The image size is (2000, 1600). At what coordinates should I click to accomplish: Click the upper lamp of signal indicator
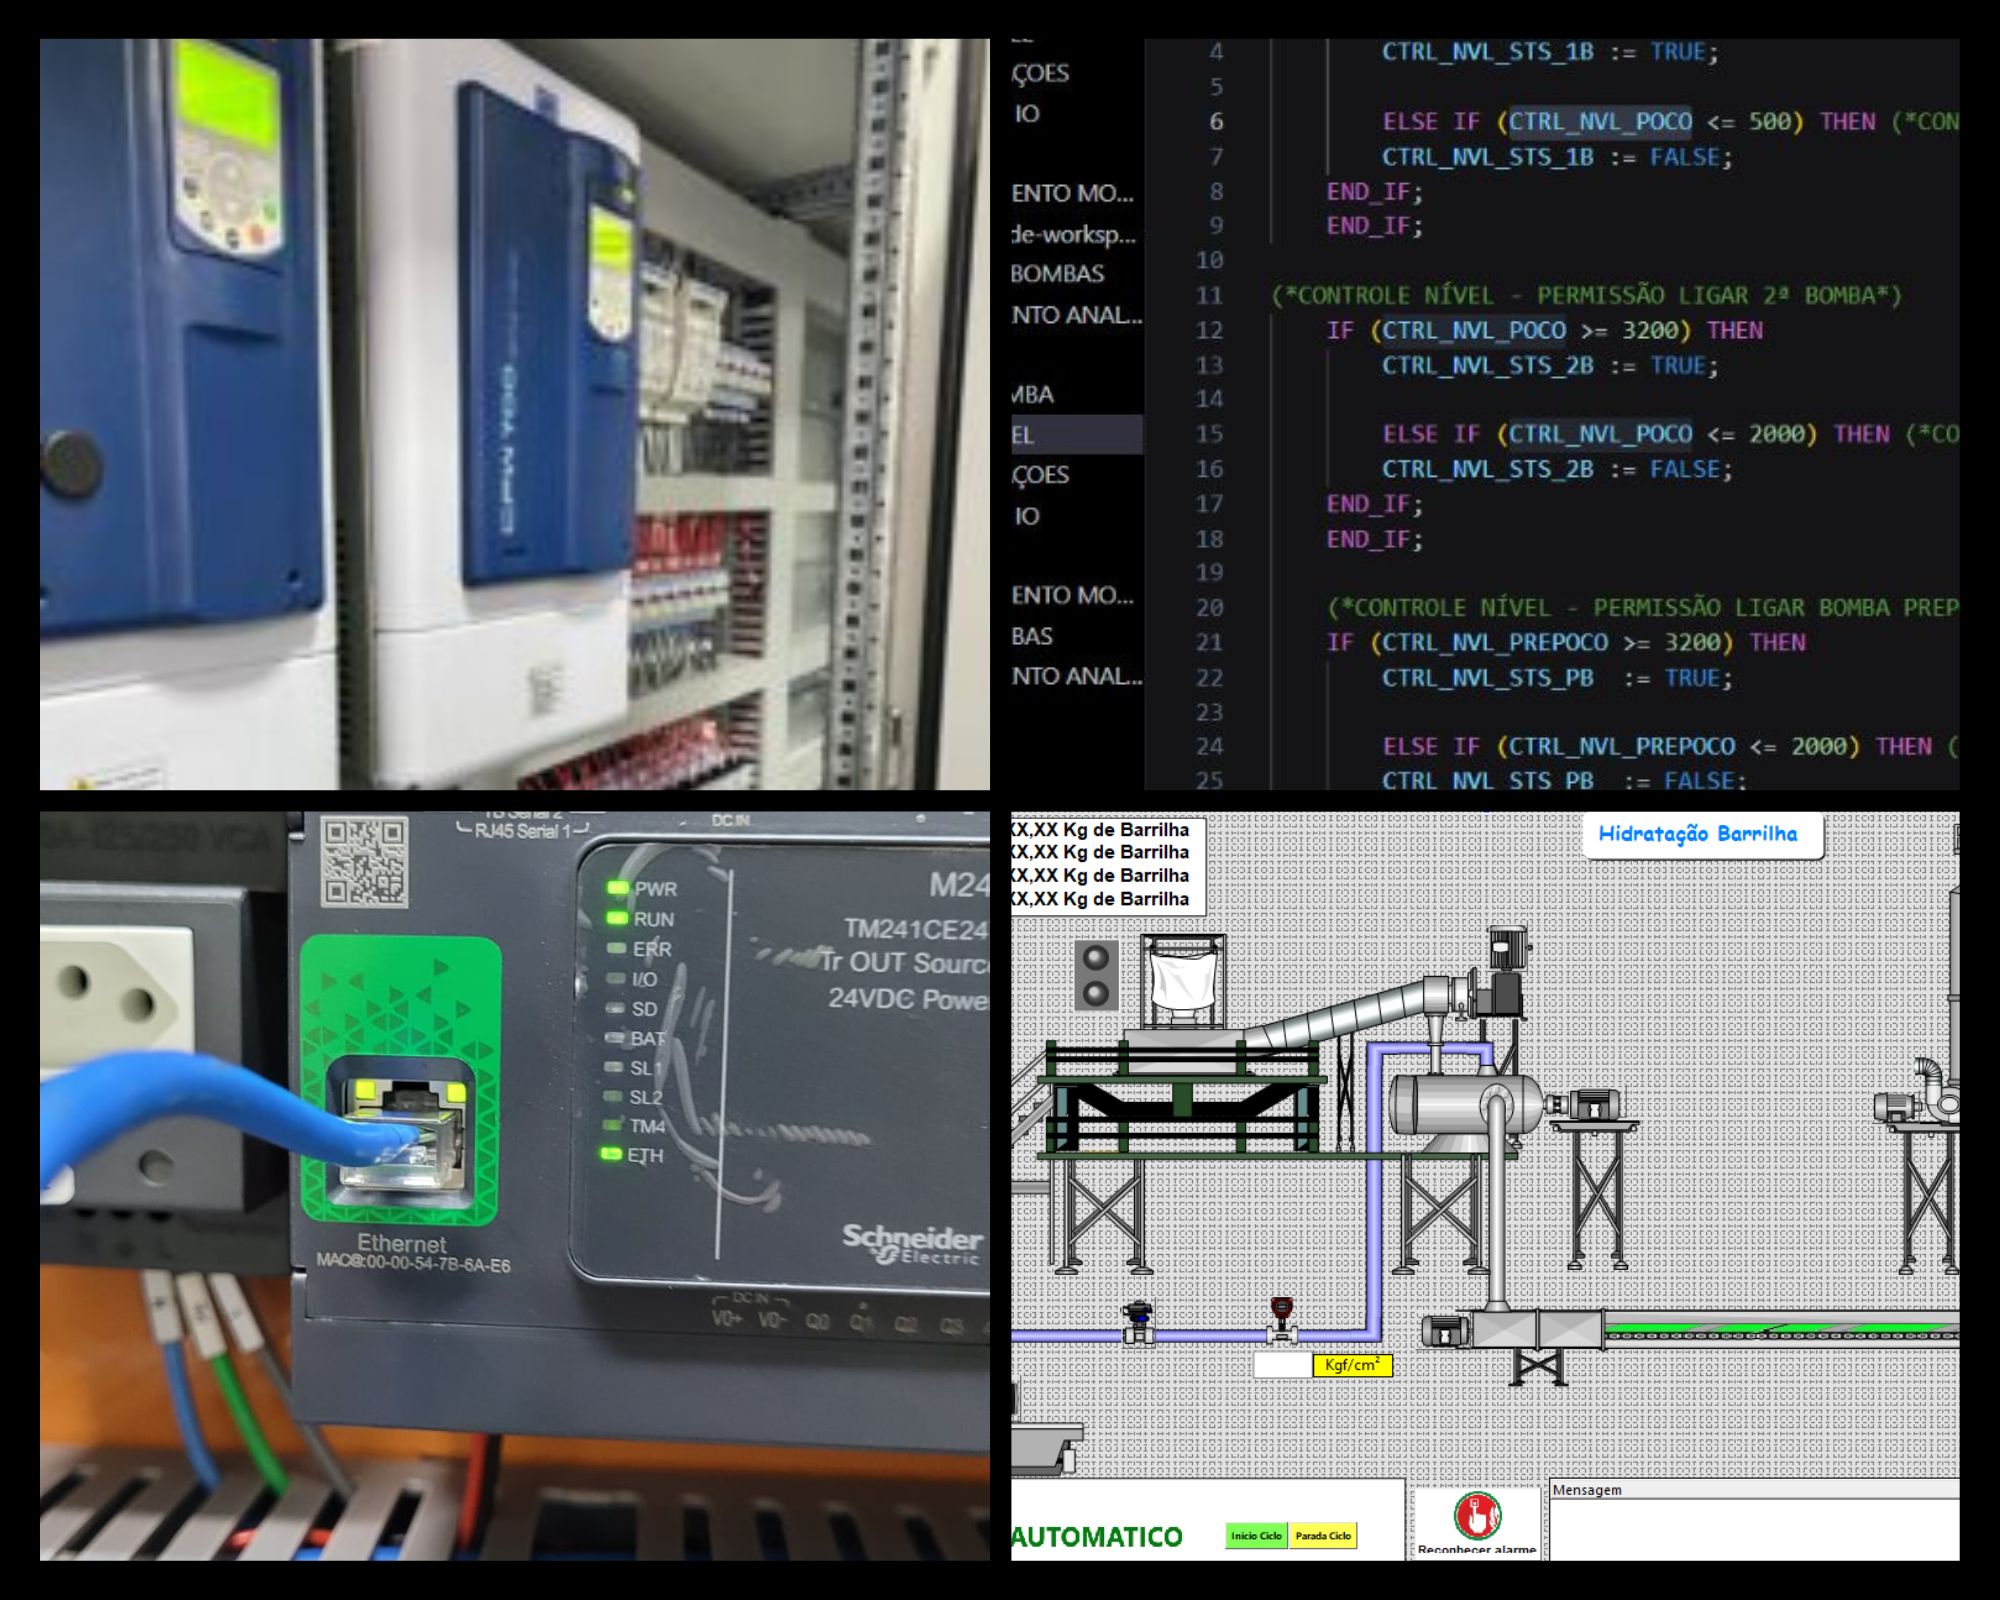click(x=1096, y=957)
